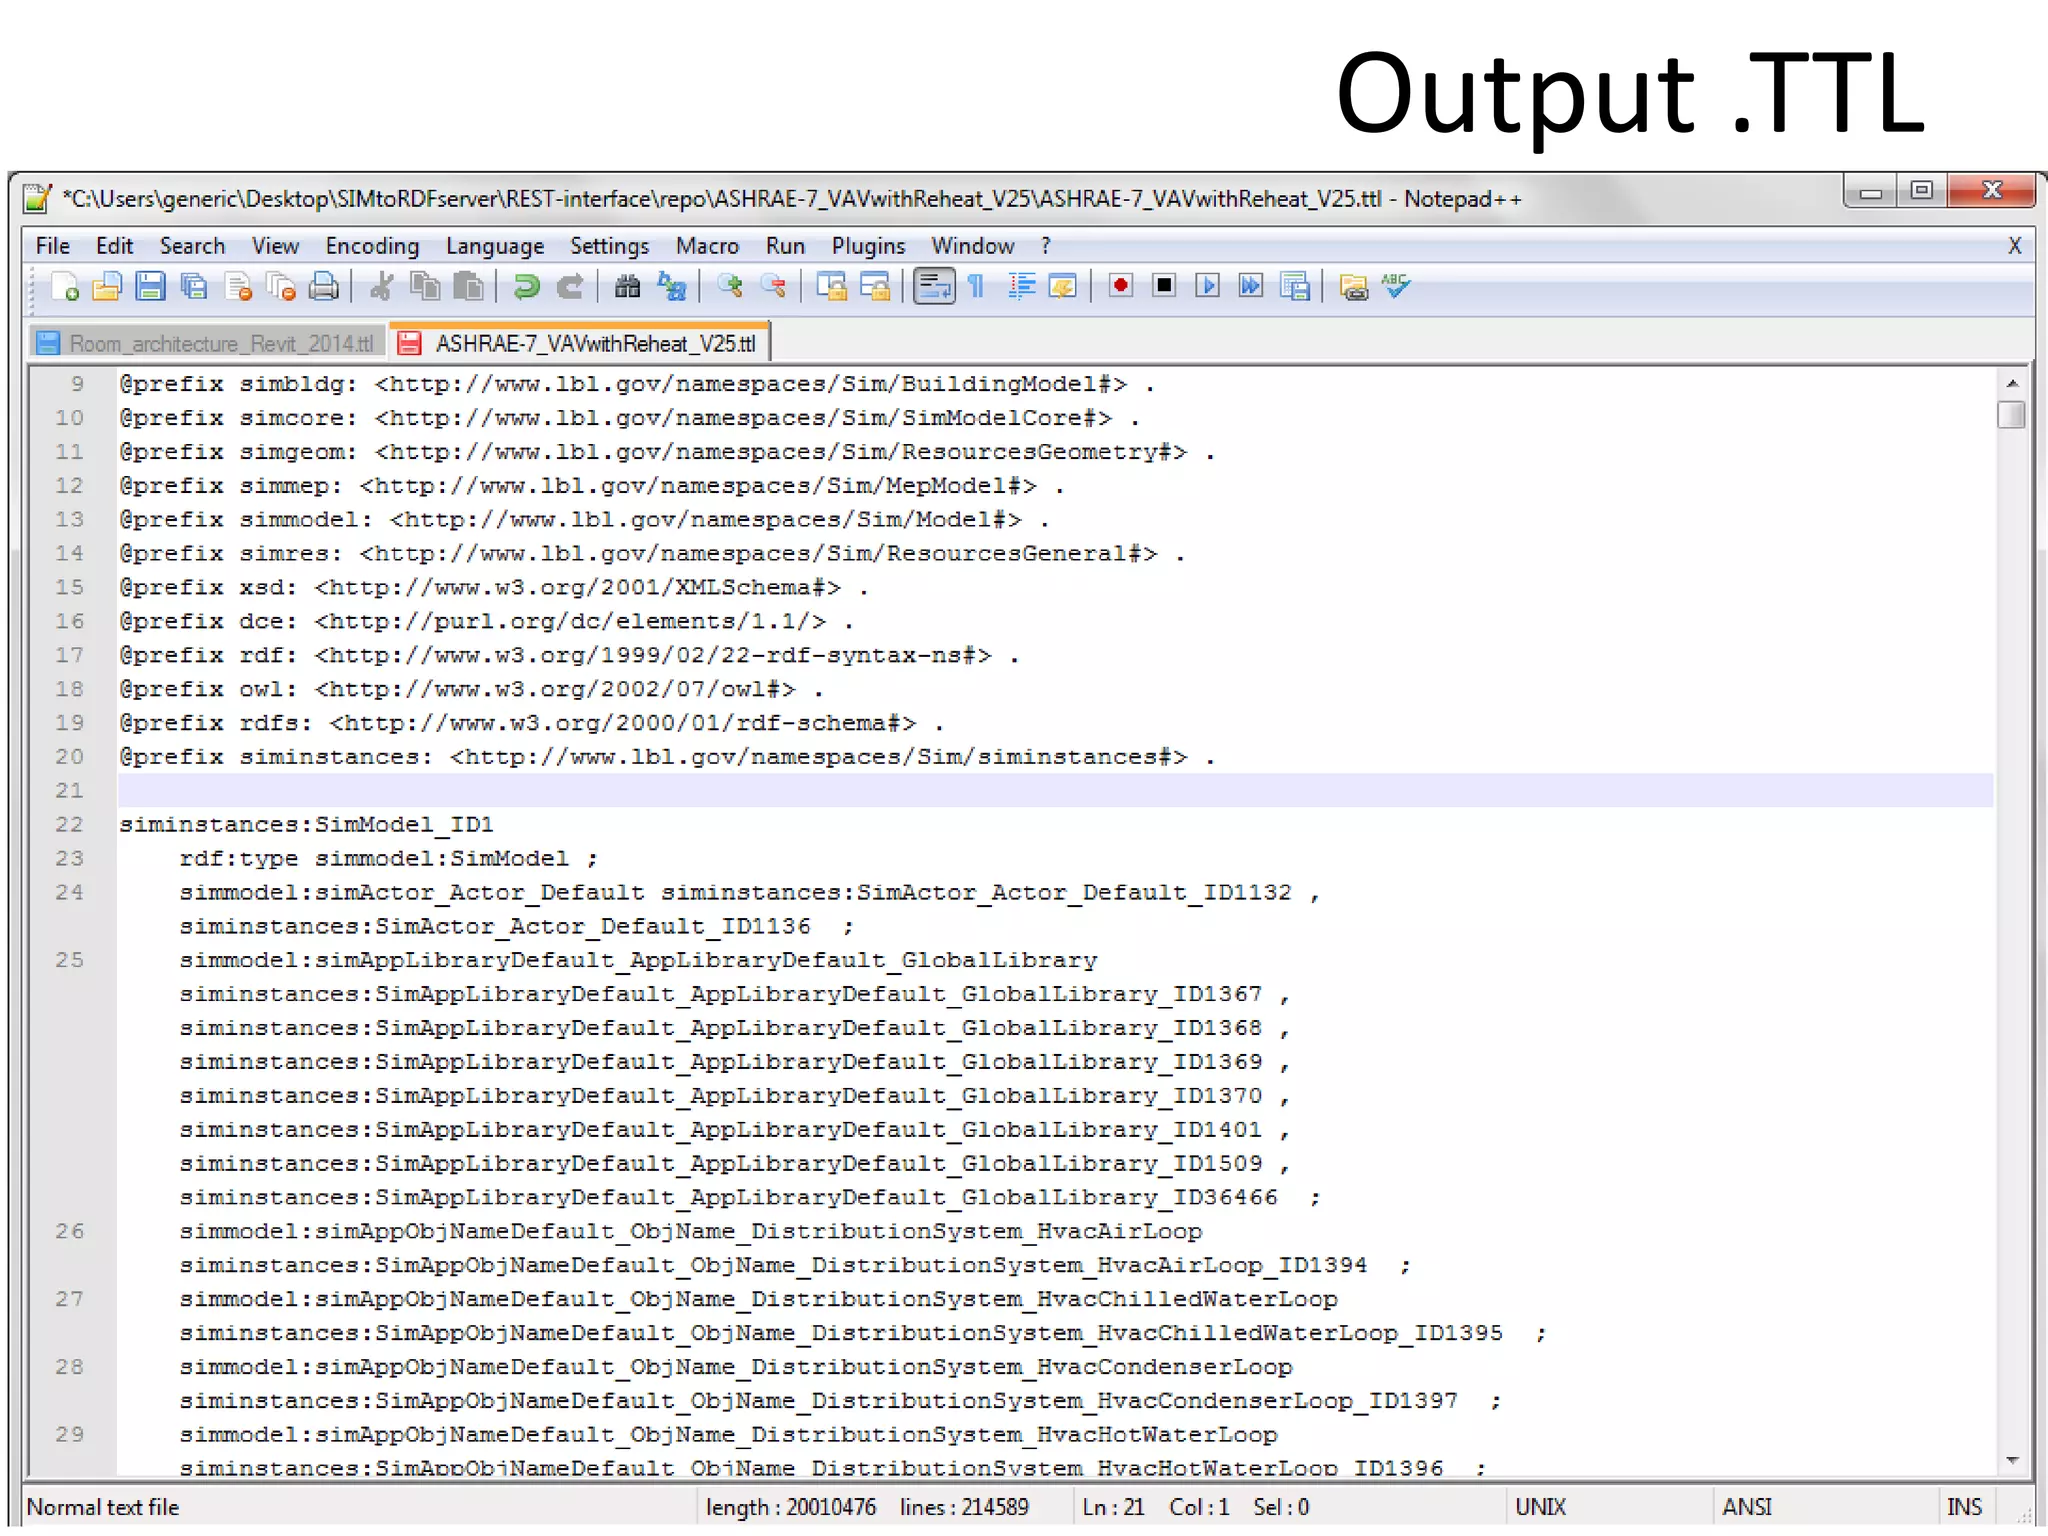The image size is (2048, 1536).
Task: Click 'Normal text file' status entry
Action: [103, 1507]
